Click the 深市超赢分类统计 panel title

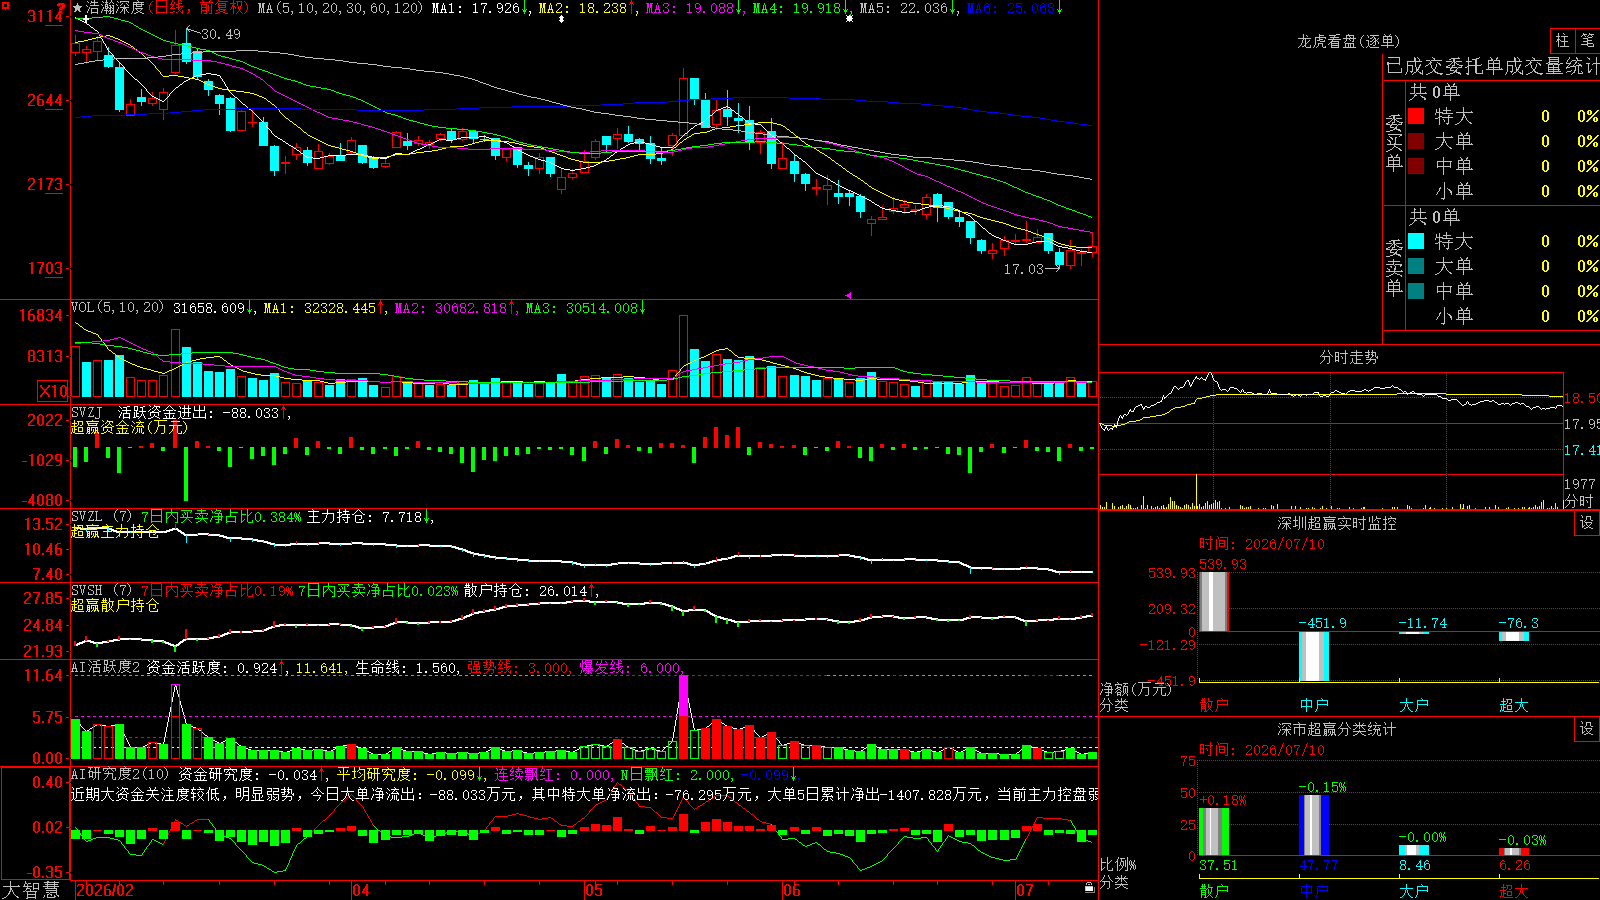(x=1336, y=729)
